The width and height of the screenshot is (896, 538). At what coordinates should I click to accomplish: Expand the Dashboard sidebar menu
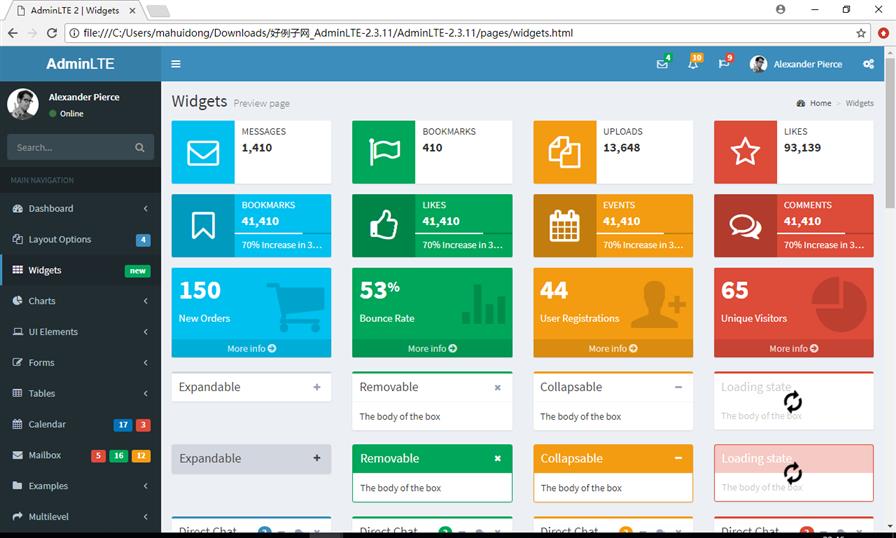tap(80, 209)
